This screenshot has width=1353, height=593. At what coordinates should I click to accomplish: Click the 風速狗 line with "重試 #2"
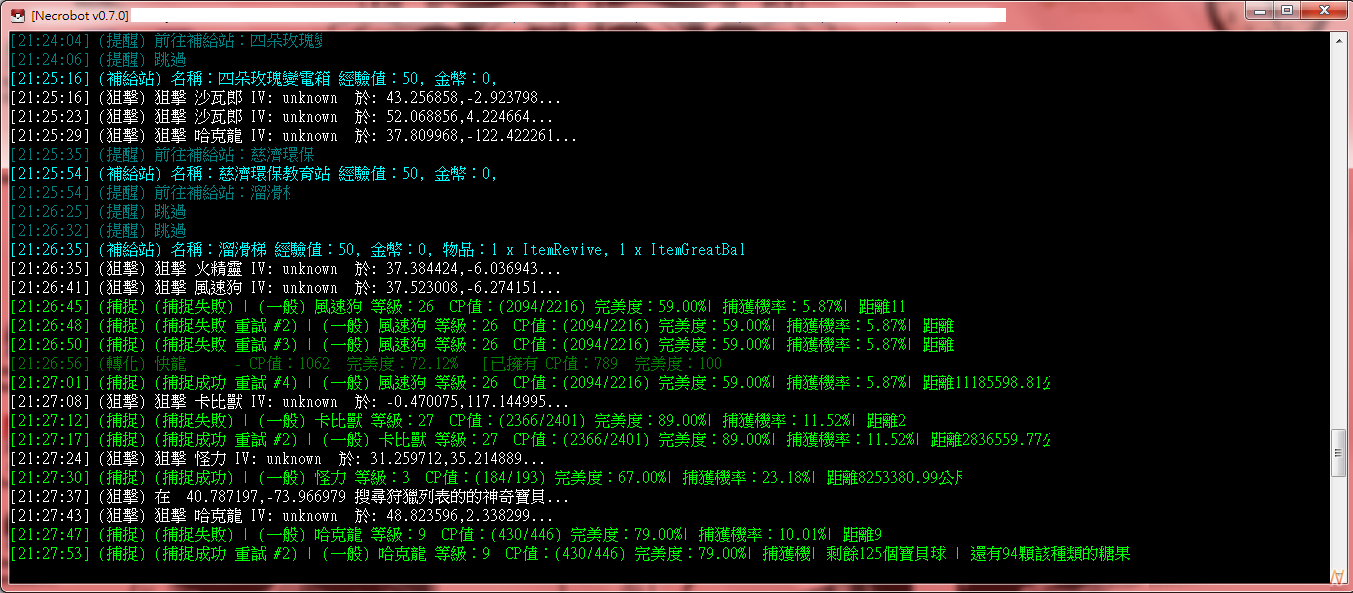pyautogui.click(x=482, y=326)
